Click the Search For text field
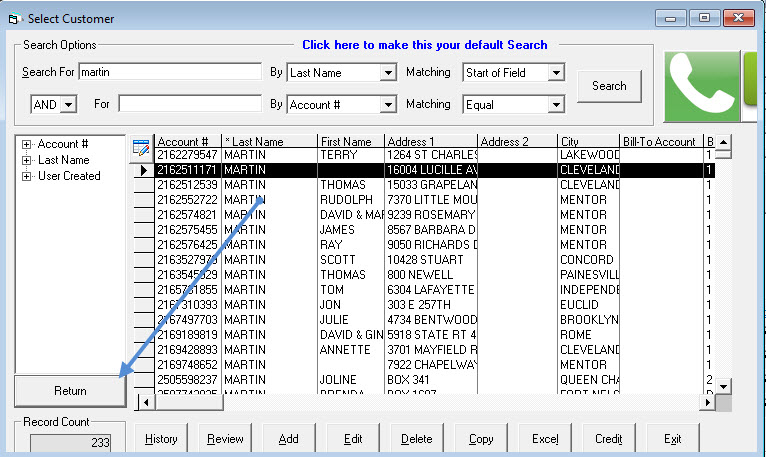The height and width of the screenshot is (457, 766). tap(170, 72)
